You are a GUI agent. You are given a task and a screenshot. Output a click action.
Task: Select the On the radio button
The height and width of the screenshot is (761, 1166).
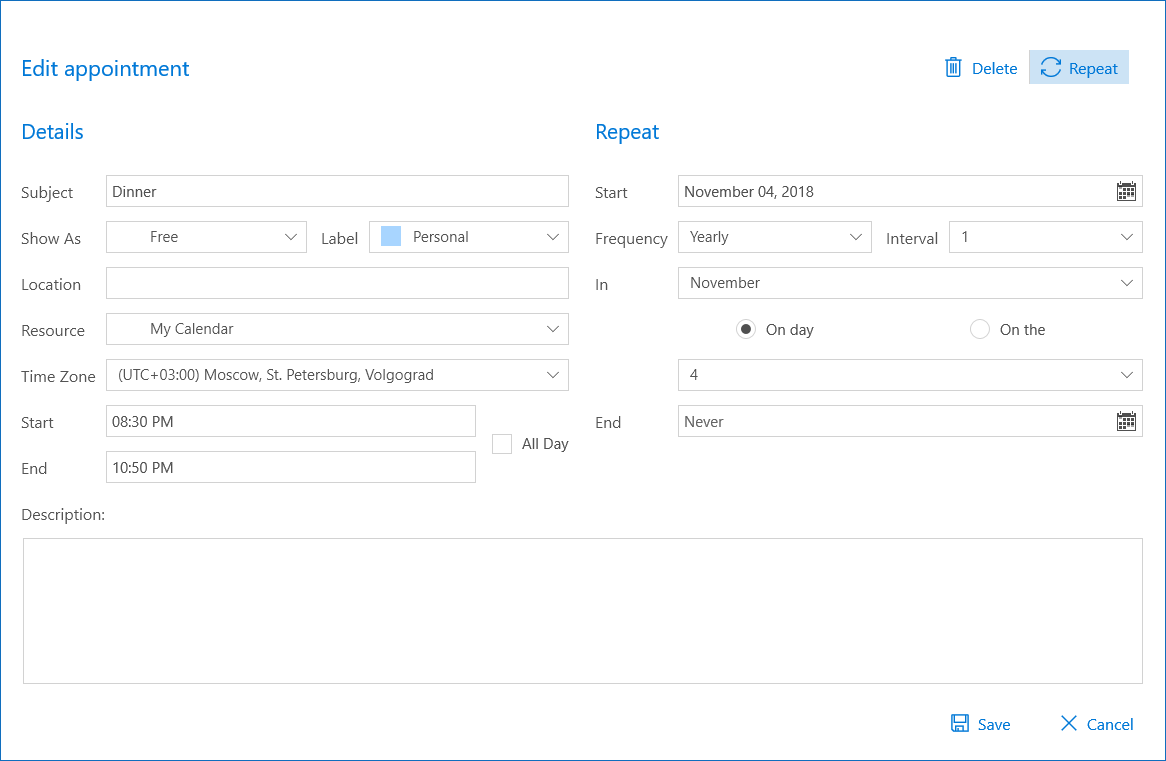[980, 329]
